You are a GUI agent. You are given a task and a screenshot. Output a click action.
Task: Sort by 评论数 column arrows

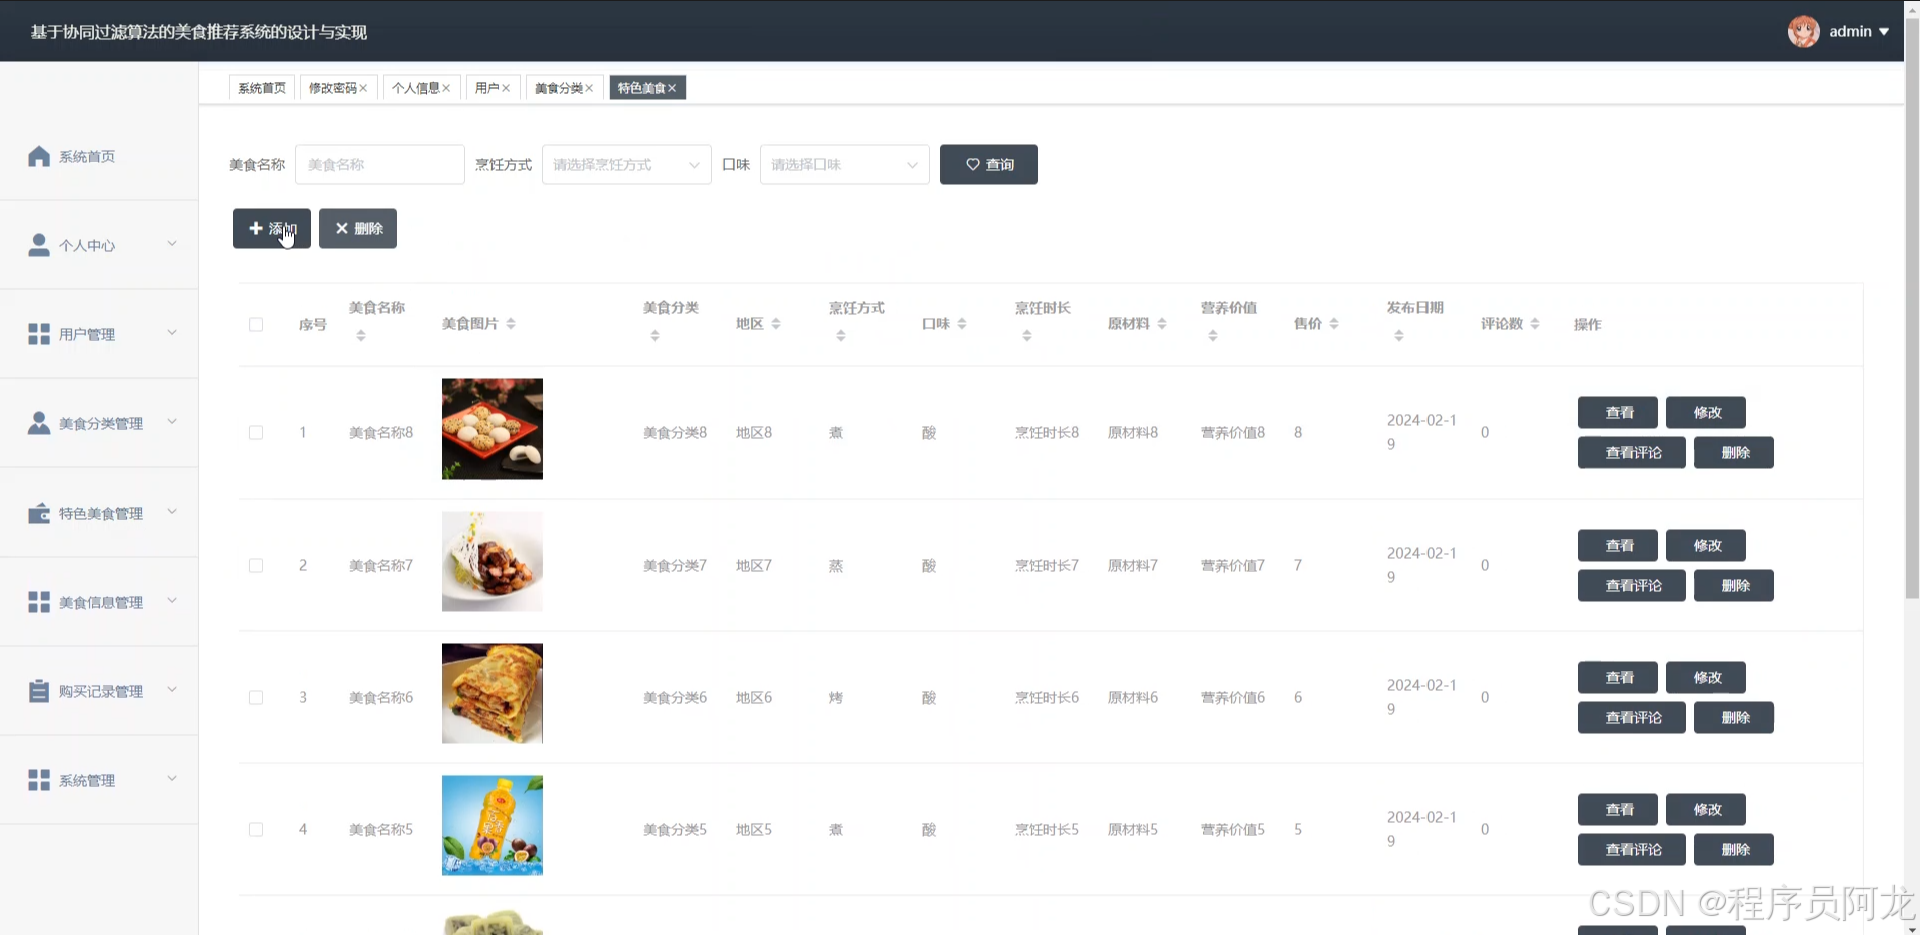click(1535, 323)
